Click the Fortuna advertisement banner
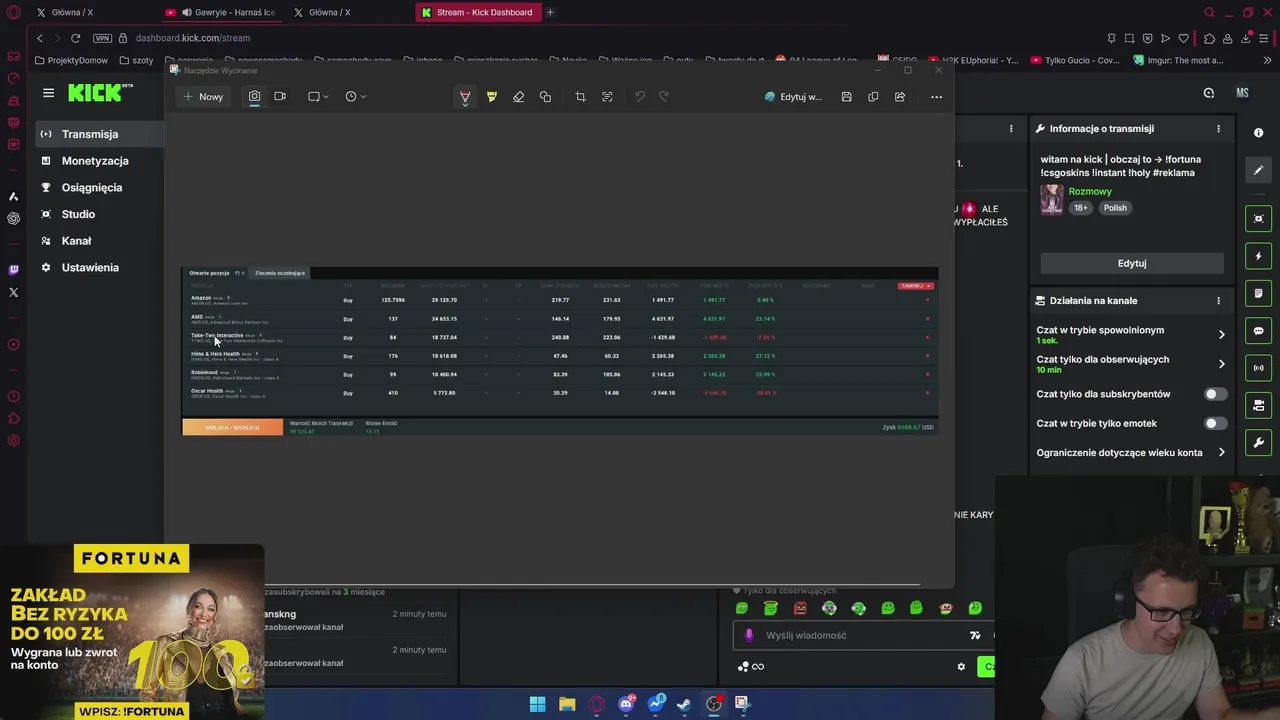1280x720 pixels. point(132,632)
